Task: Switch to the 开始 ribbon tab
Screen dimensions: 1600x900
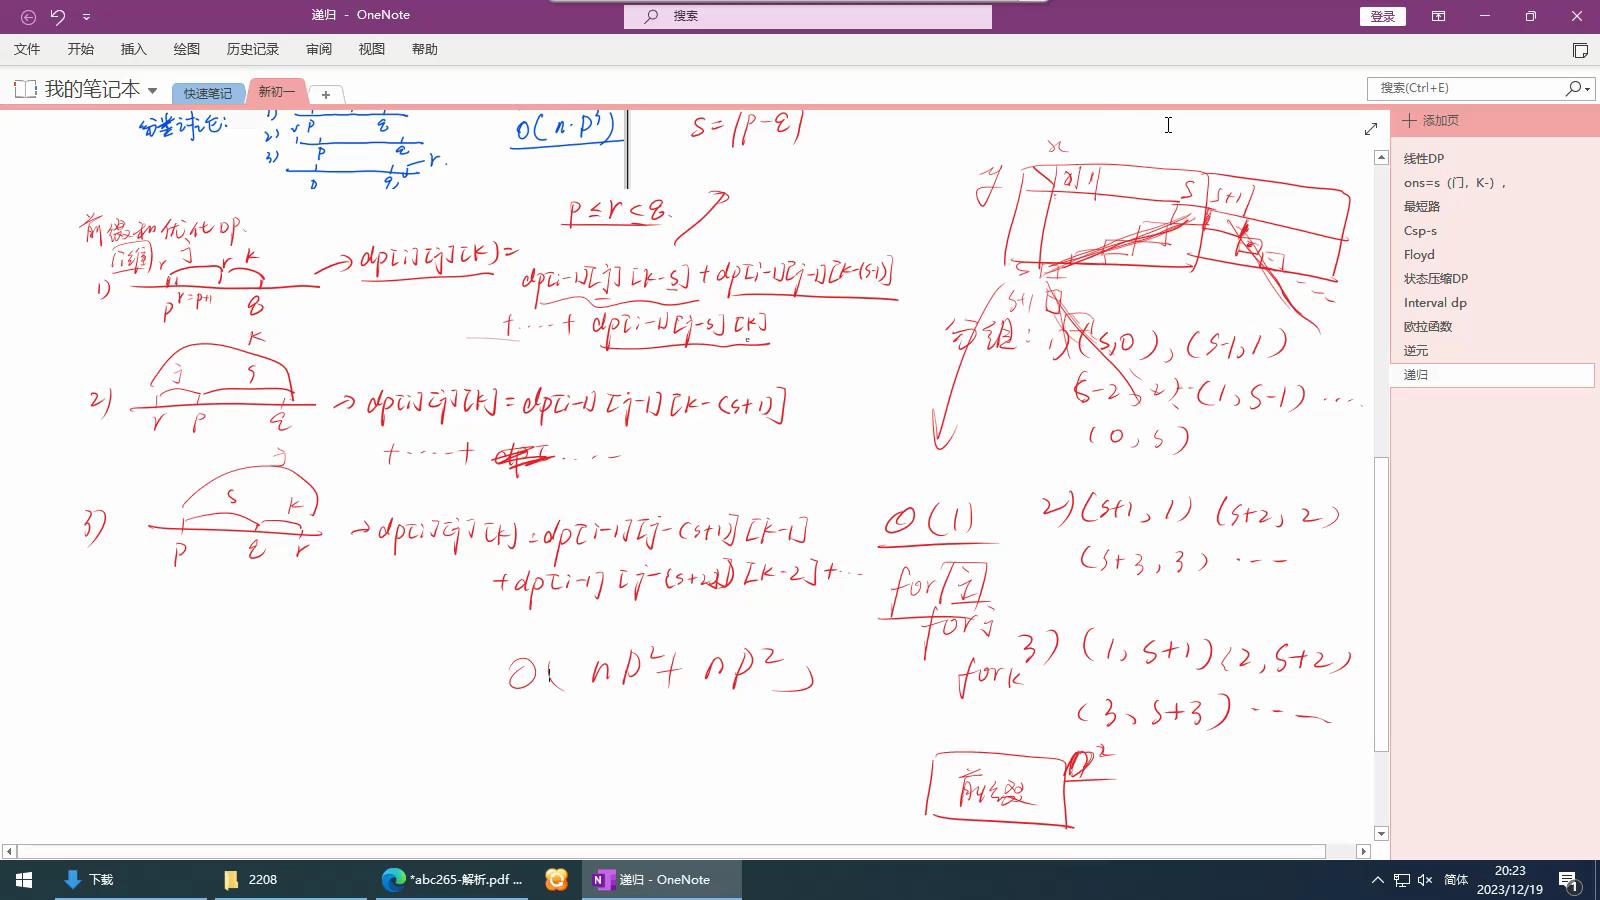Action: coord(80,49)
